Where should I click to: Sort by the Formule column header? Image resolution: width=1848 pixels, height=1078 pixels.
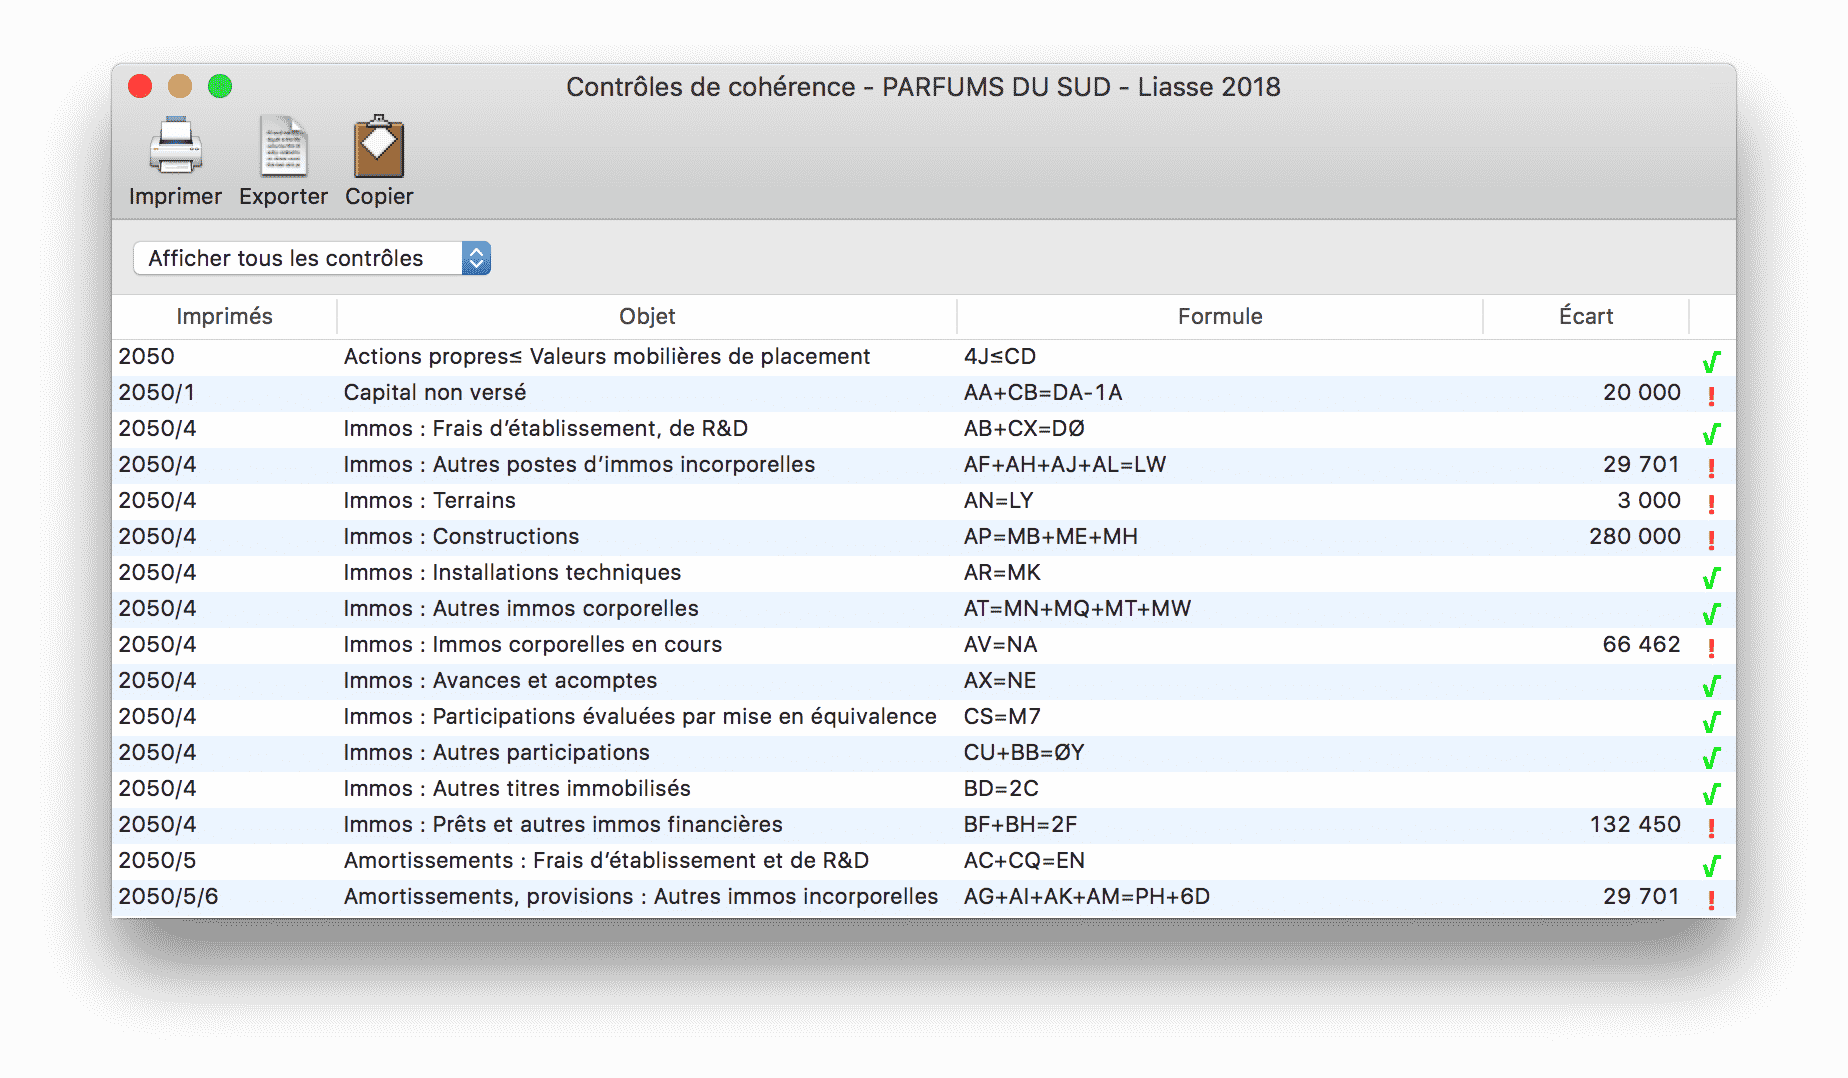(1220, 316)
